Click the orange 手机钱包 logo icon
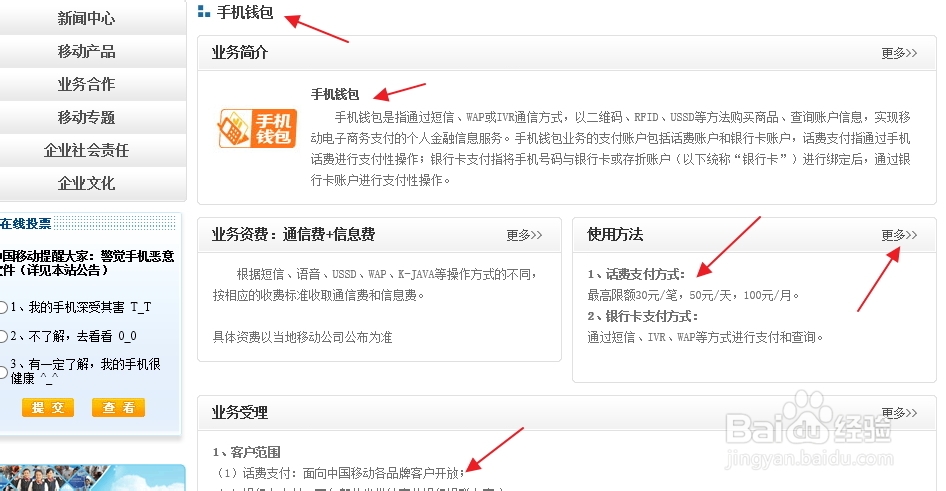Image resolution: width=946 pixels, height=491 pixels. 257,128
